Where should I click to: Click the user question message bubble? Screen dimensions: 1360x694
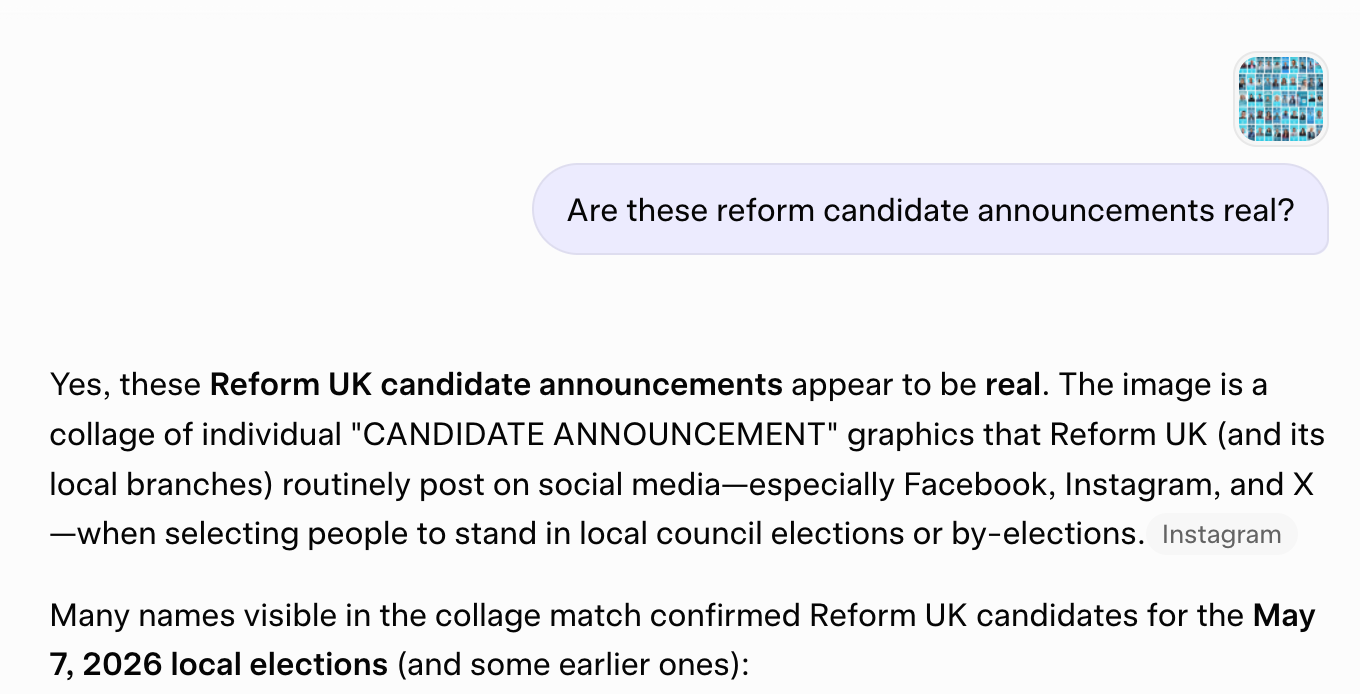[x=930, y=210]
